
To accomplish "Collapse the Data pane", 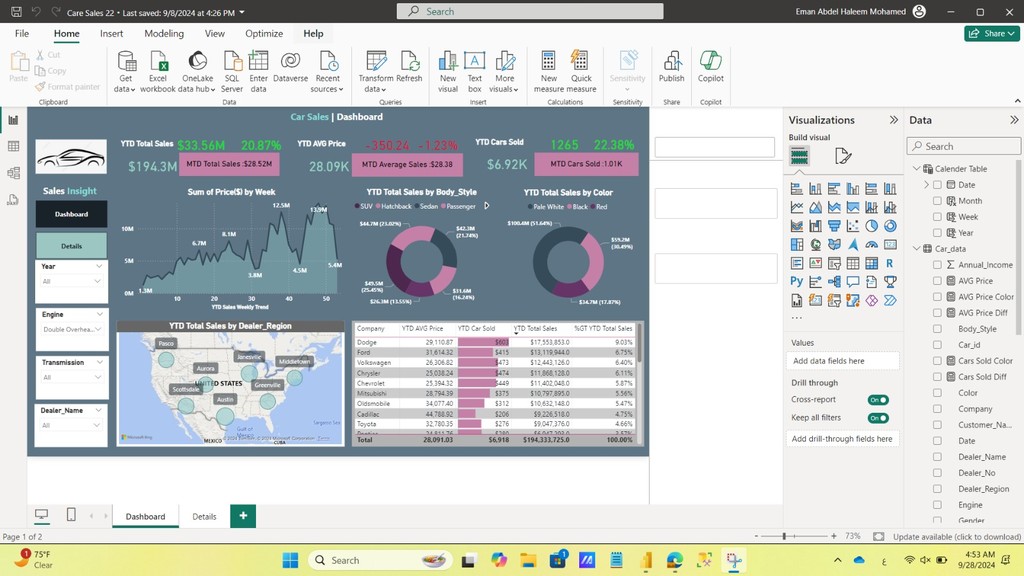I will [1014, 120].
